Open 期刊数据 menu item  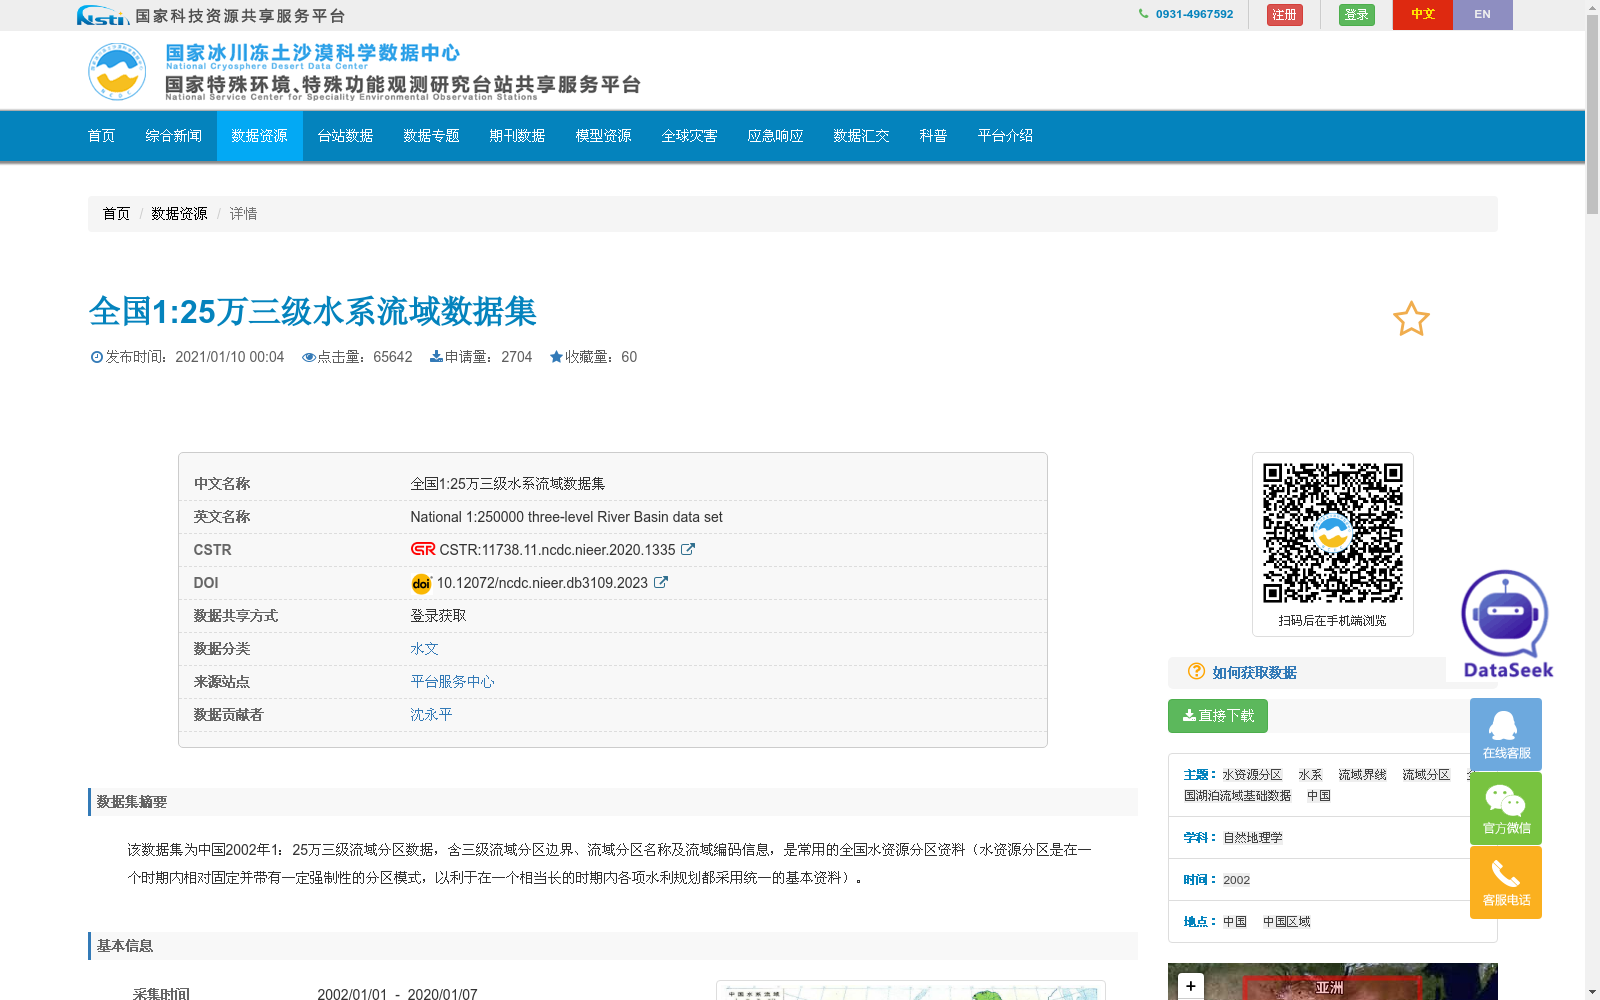pyautogui.click(x=518, y=136)
